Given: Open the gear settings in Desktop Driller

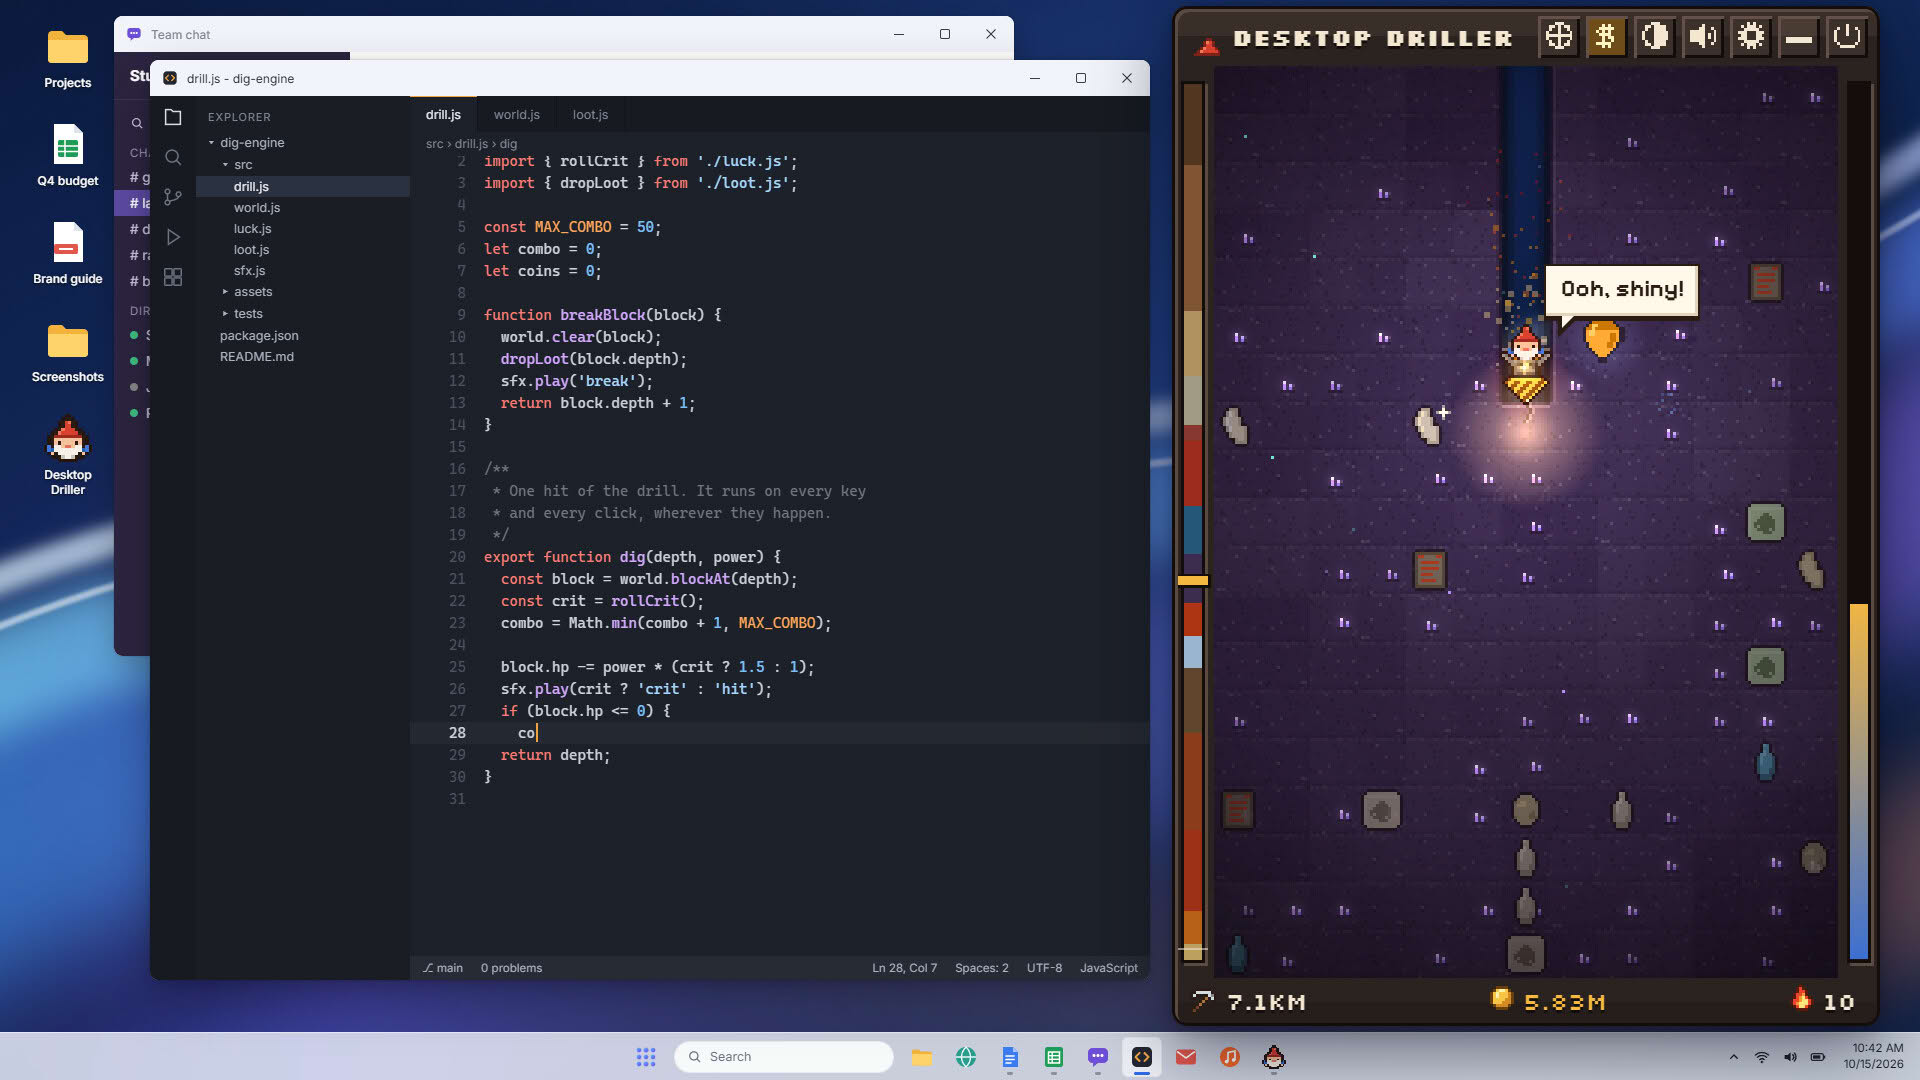Looking at the screenshot, I should 1750,38.
